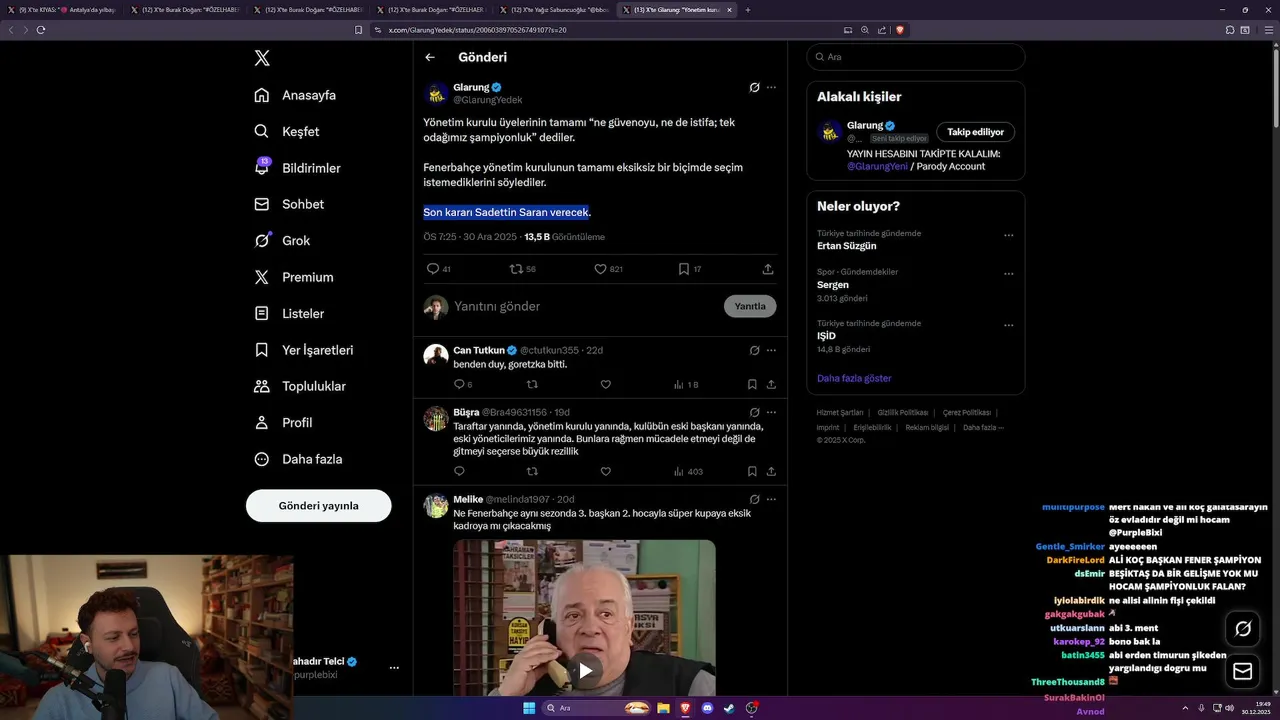Click Grok icon on Büşra's reply

754,412
